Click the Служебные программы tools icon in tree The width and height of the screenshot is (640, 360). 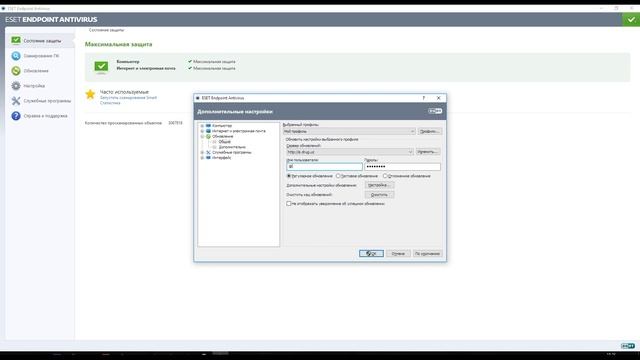click(x=208, y=152)
